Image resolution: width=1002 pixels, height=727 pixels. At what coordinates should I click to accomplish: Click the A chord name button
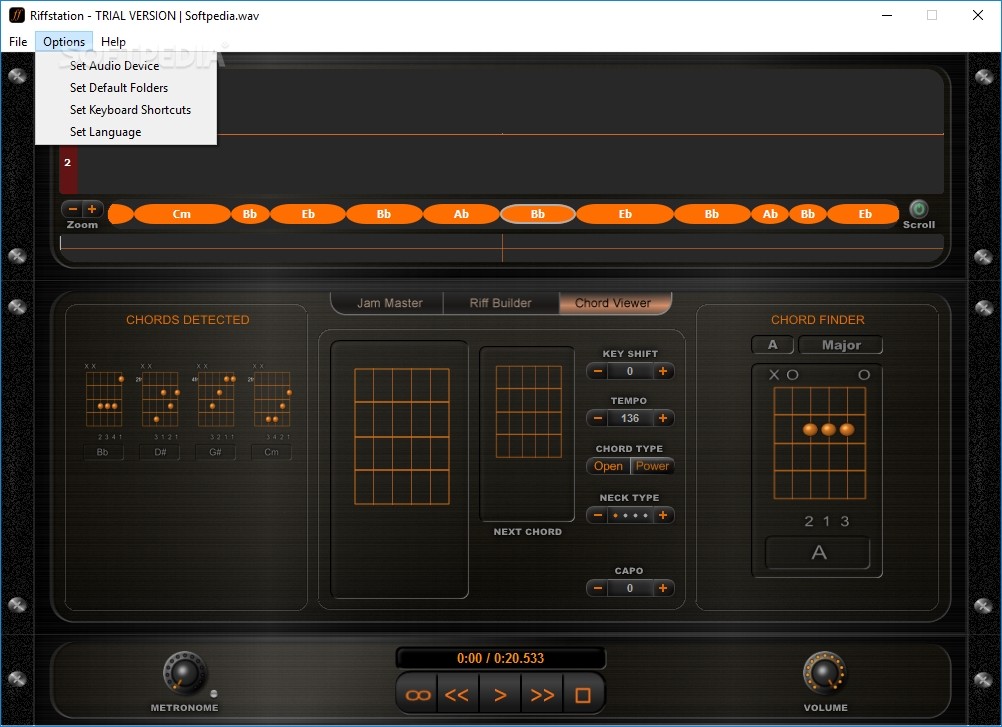[818, 553]
